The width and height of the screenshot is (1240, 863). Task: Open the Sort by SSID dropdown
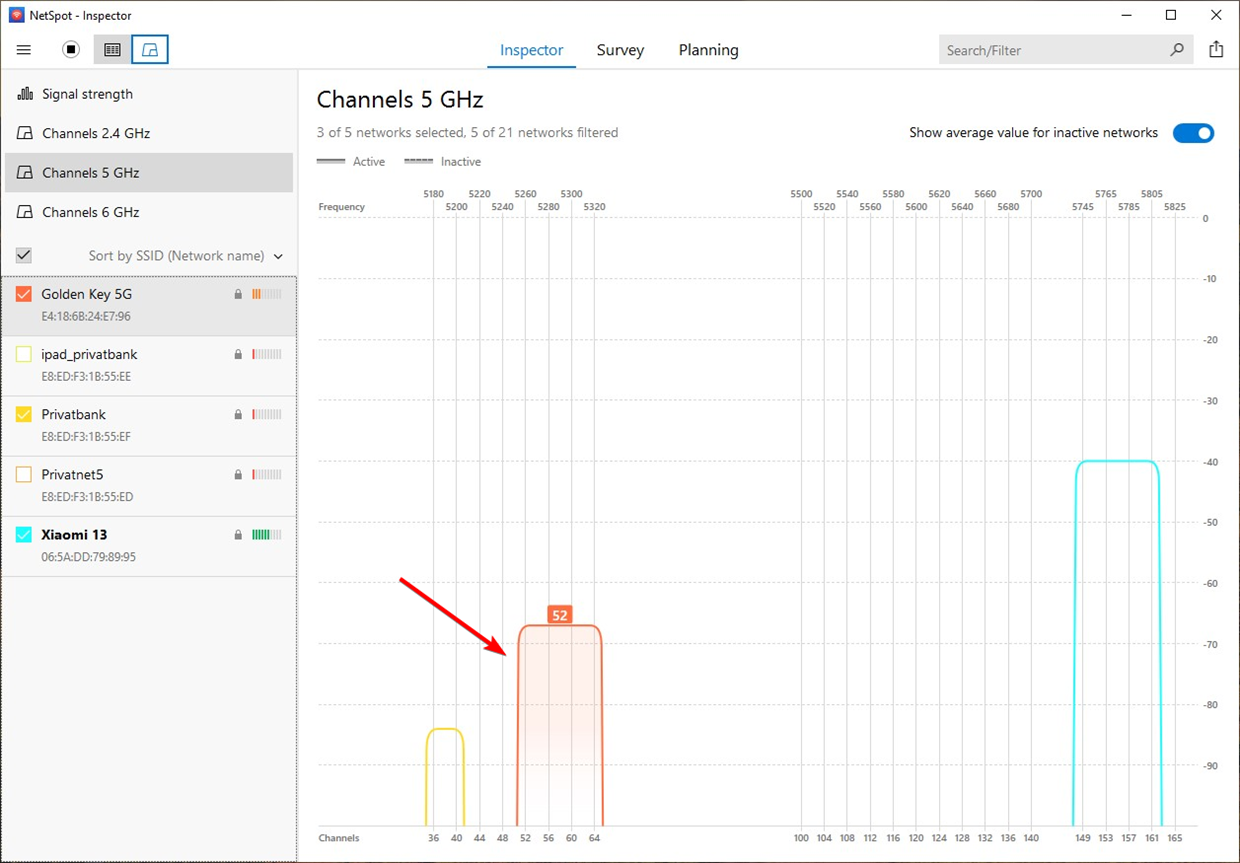(x=186, y=255)
